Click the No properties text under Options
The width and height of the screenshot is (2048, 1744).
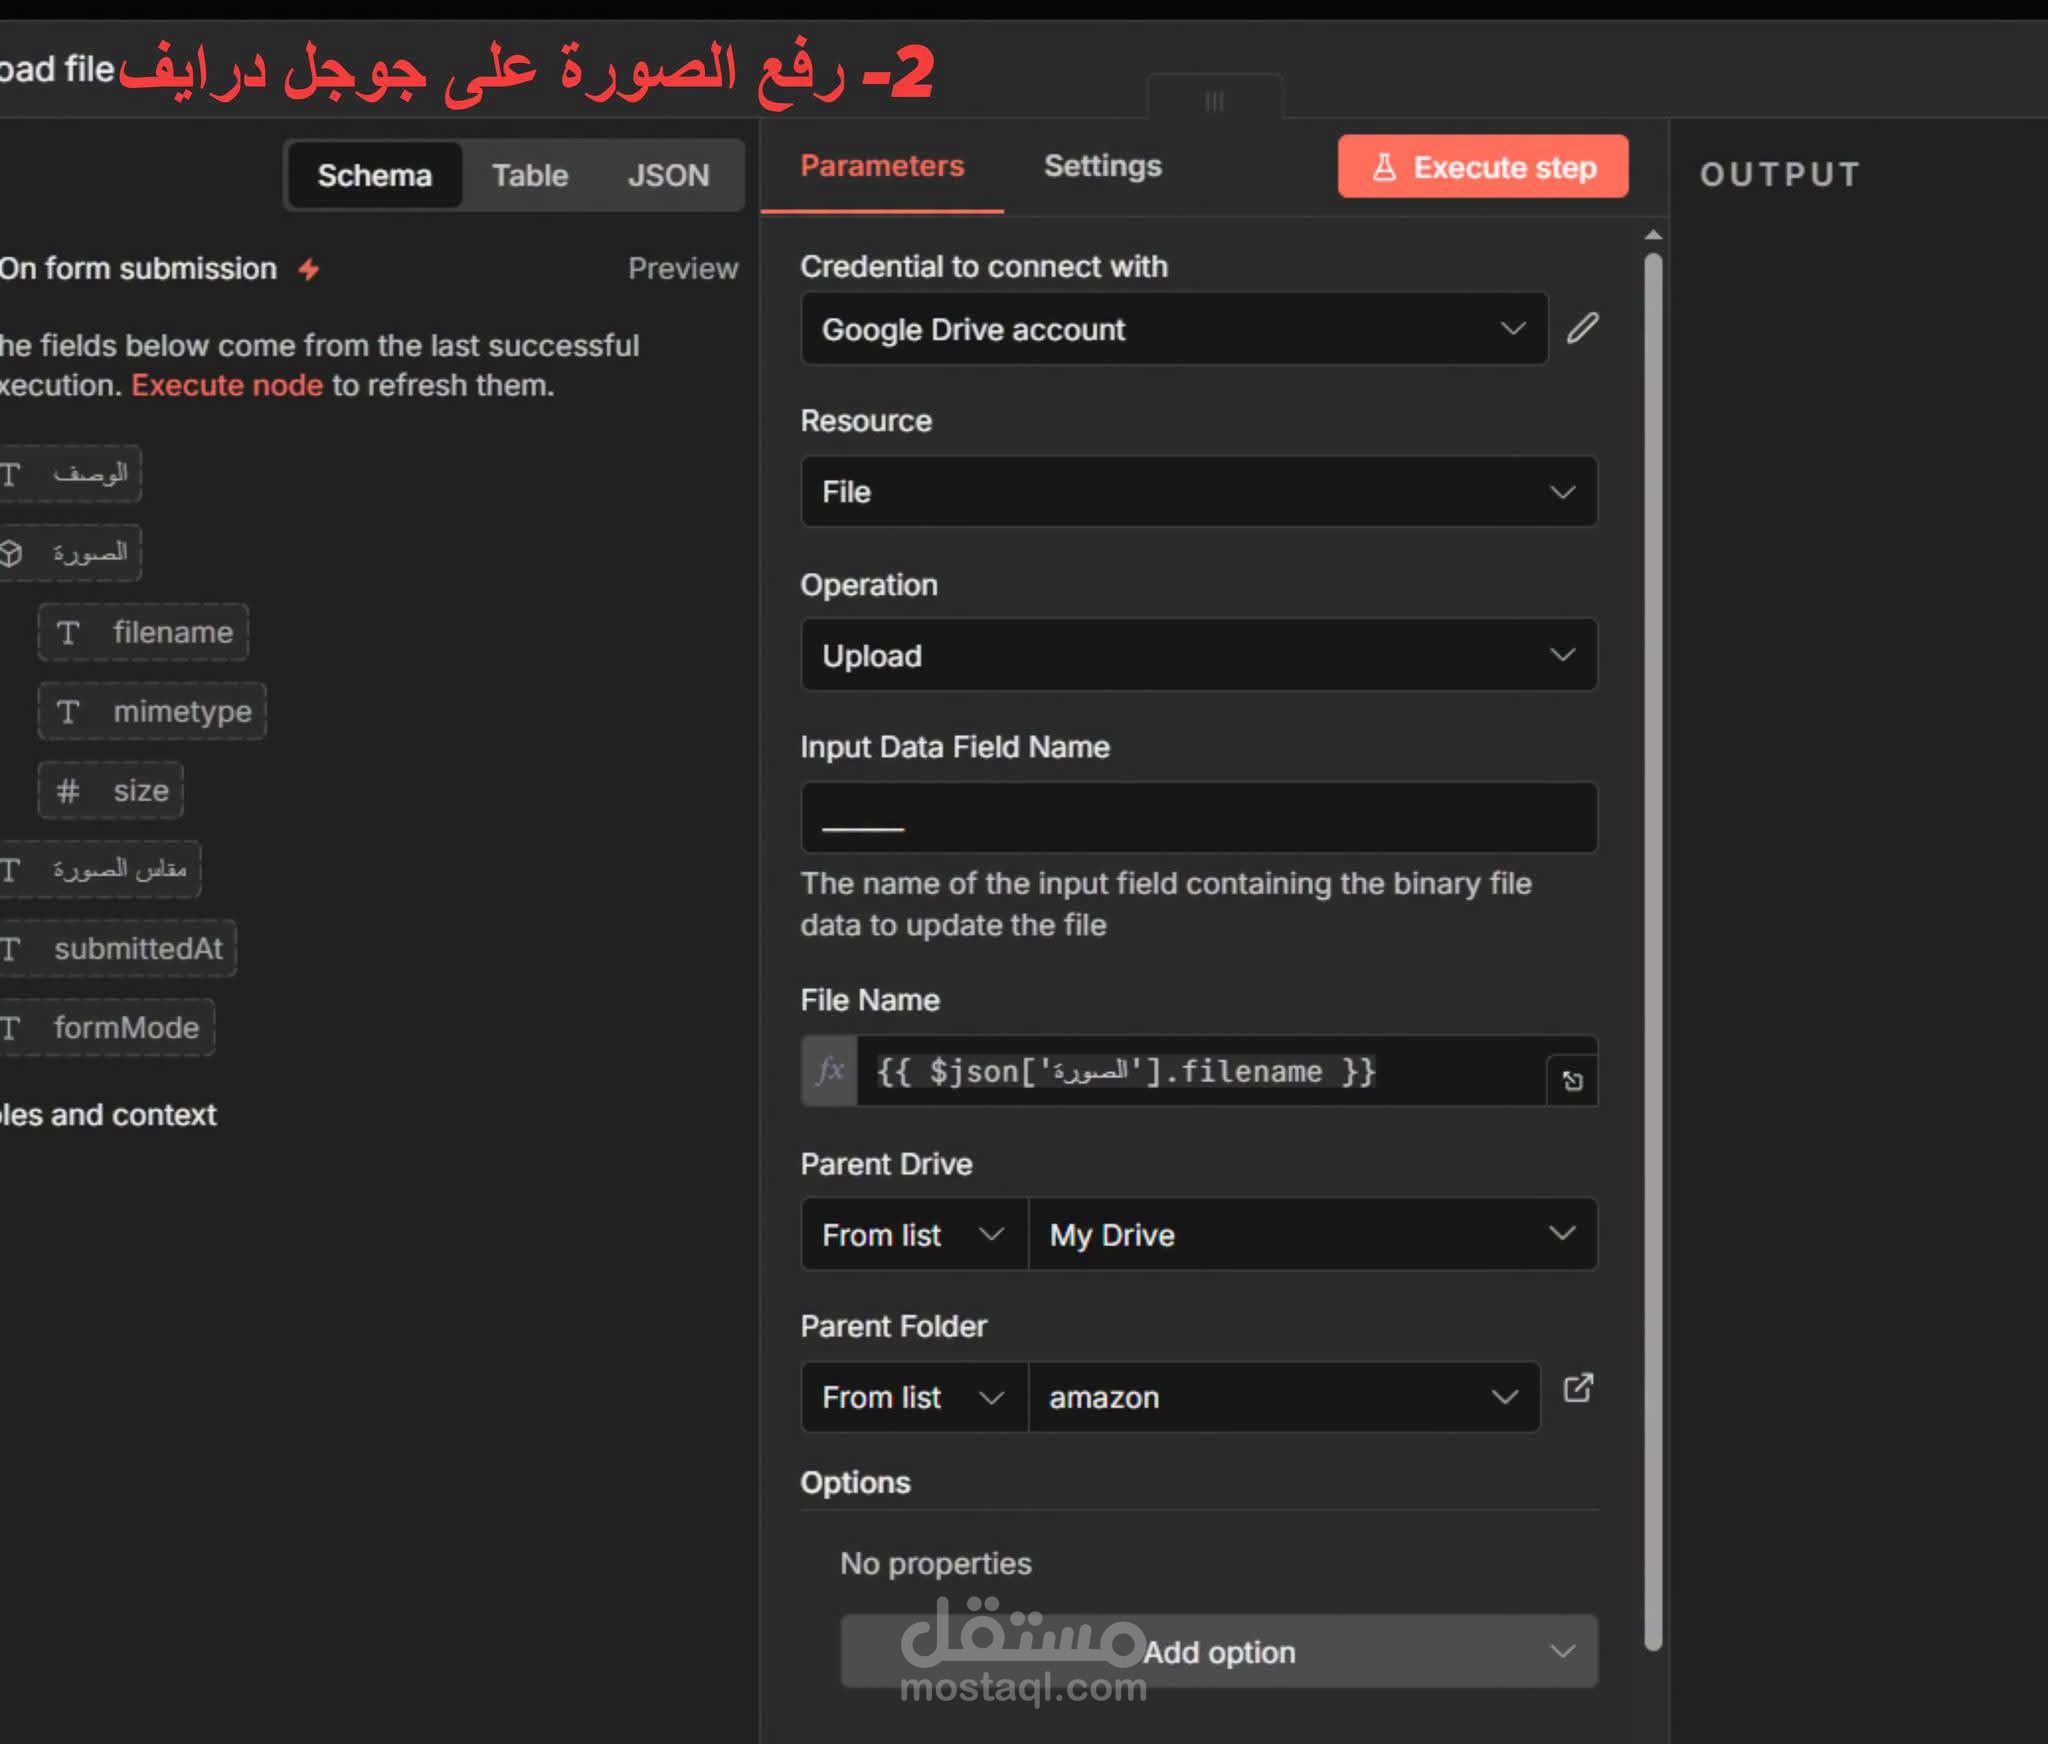click(x=936, y=1563)
